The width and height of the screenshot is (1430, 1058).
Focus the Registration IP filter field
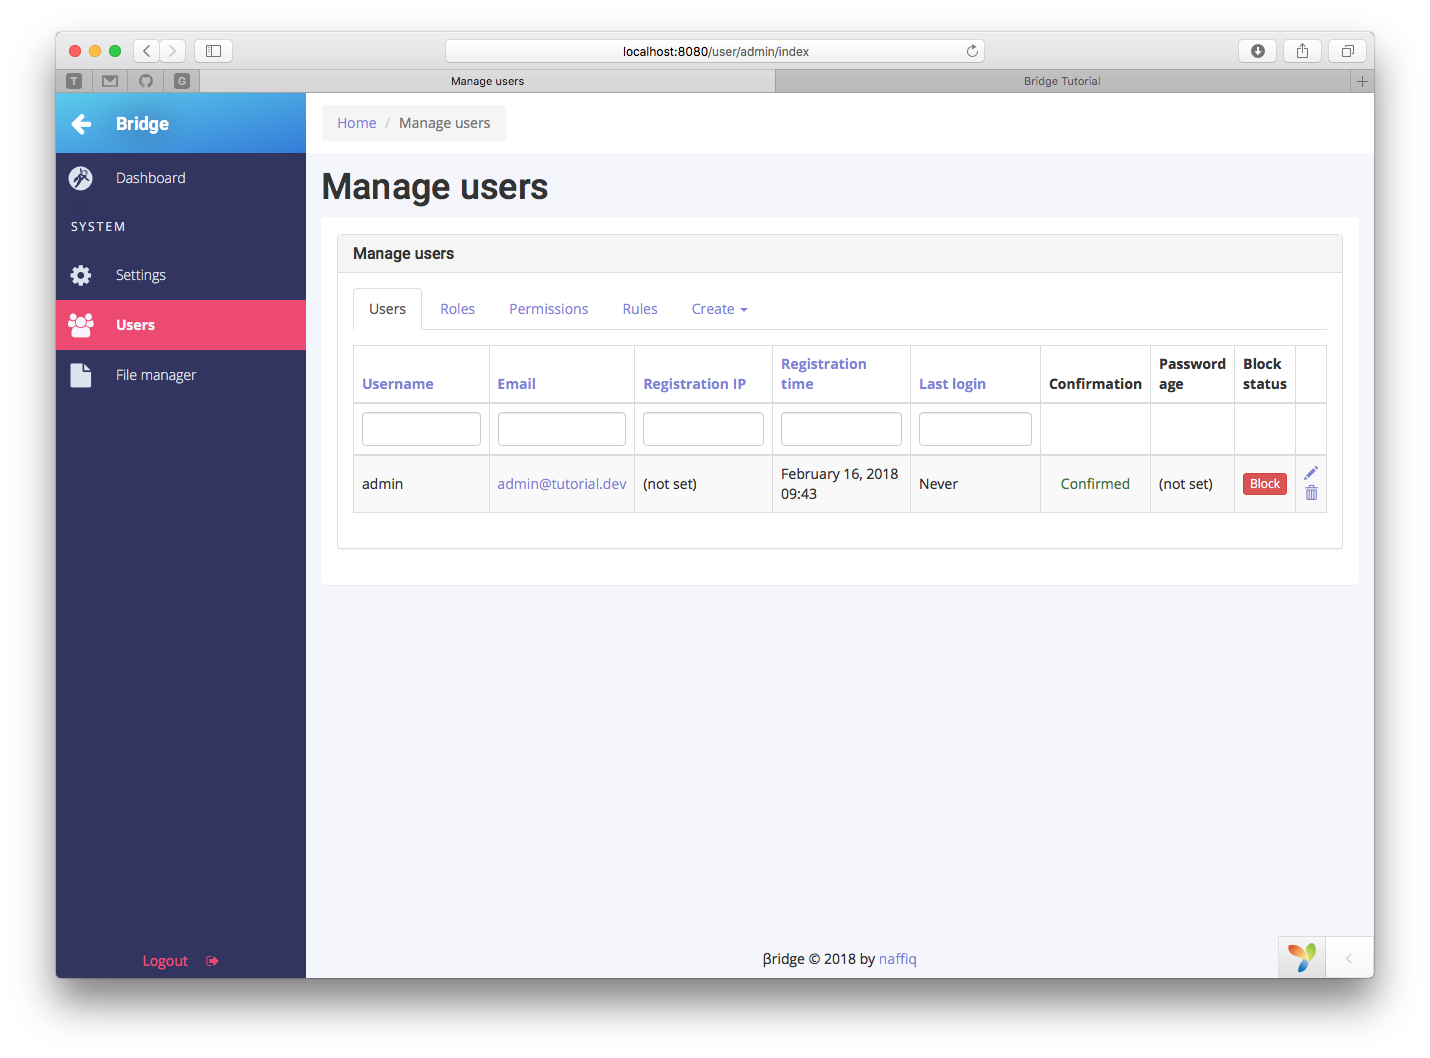[x=703, y=429]
